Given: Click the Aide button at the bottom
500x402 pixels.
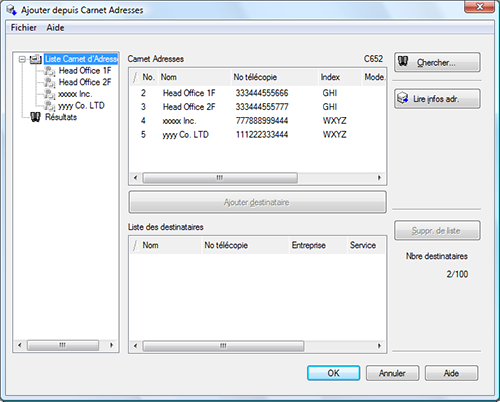Looking at the screenshot, I should (x=451, y=373).
